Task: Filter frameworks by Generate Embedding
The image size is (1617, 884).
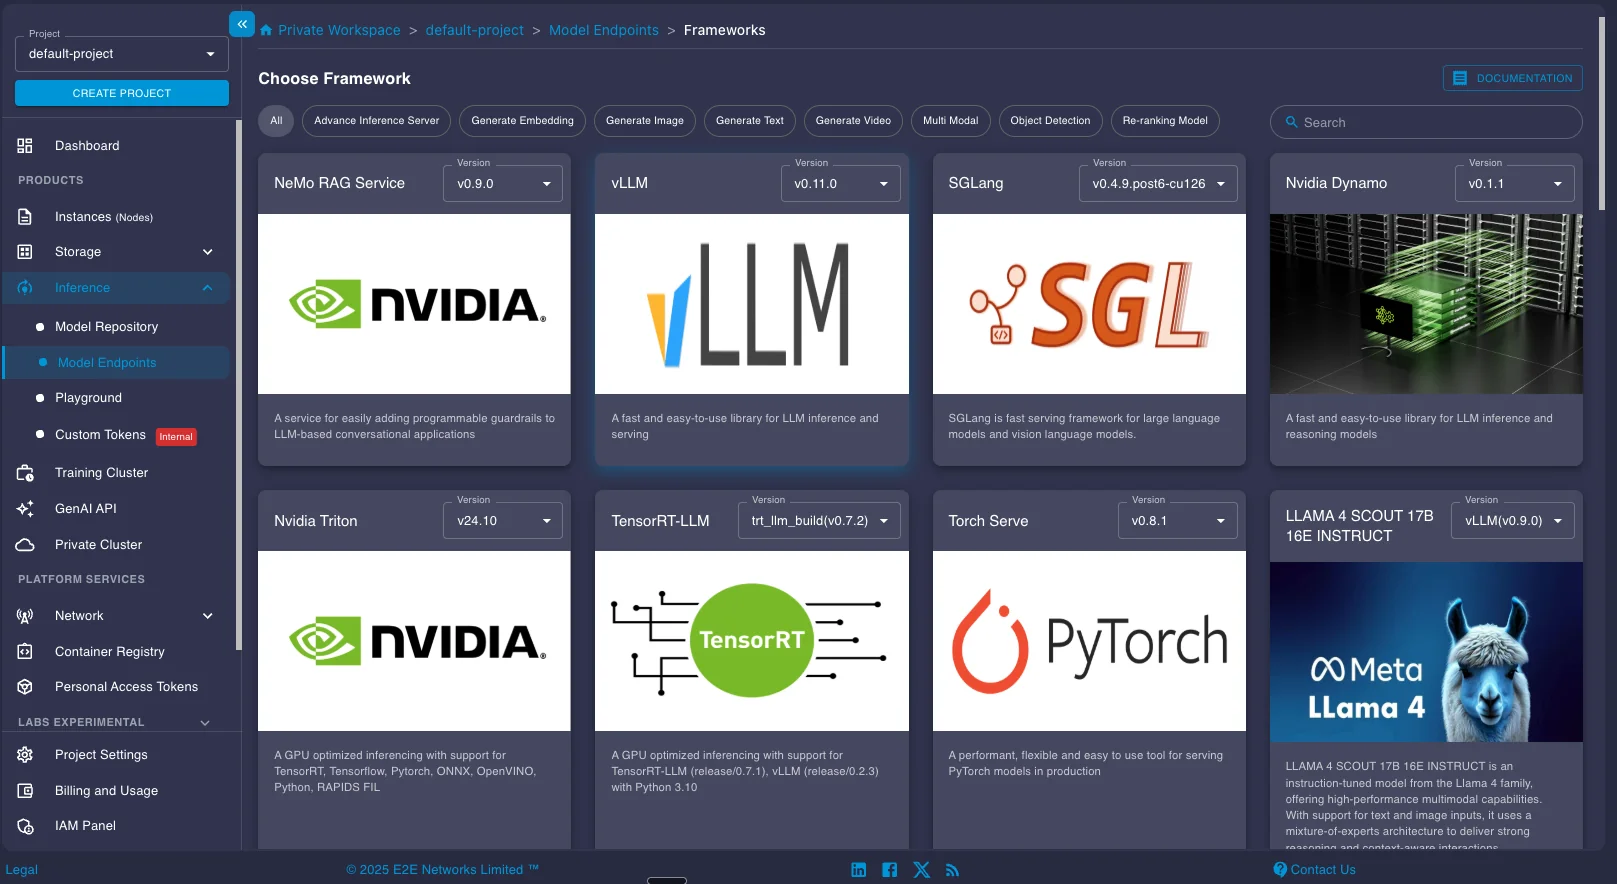Action: point(522,121)
